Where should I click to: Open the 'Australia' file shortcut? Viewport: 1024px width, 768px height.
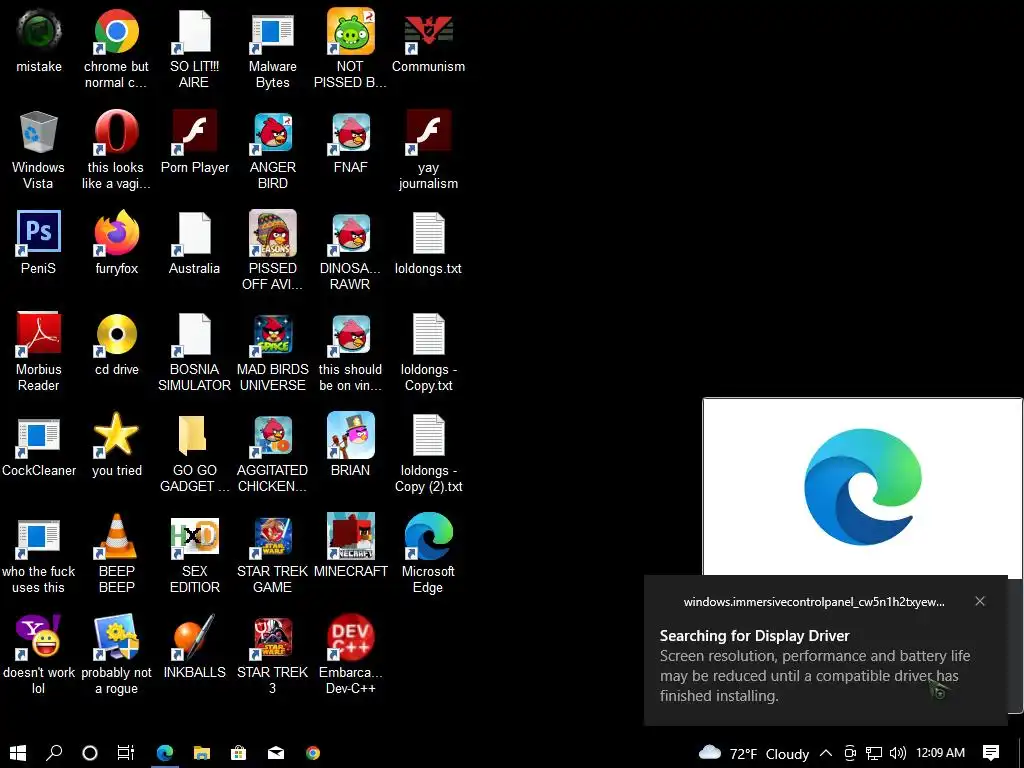[194, 243]
